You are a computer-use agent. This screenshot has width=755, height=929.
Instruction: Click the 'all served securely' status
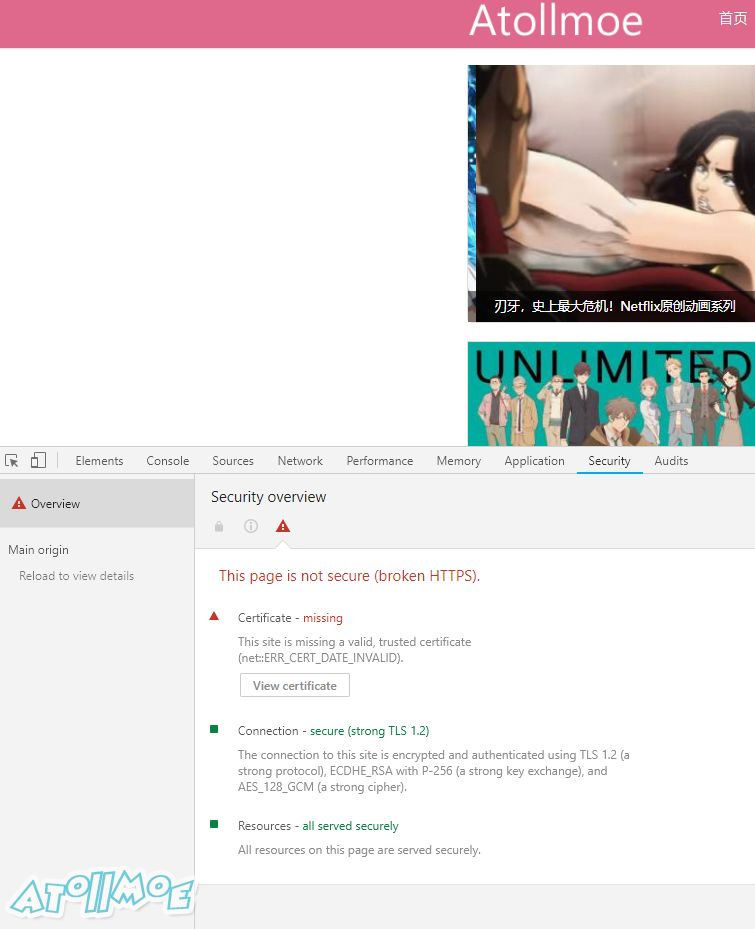pos(351,826)
